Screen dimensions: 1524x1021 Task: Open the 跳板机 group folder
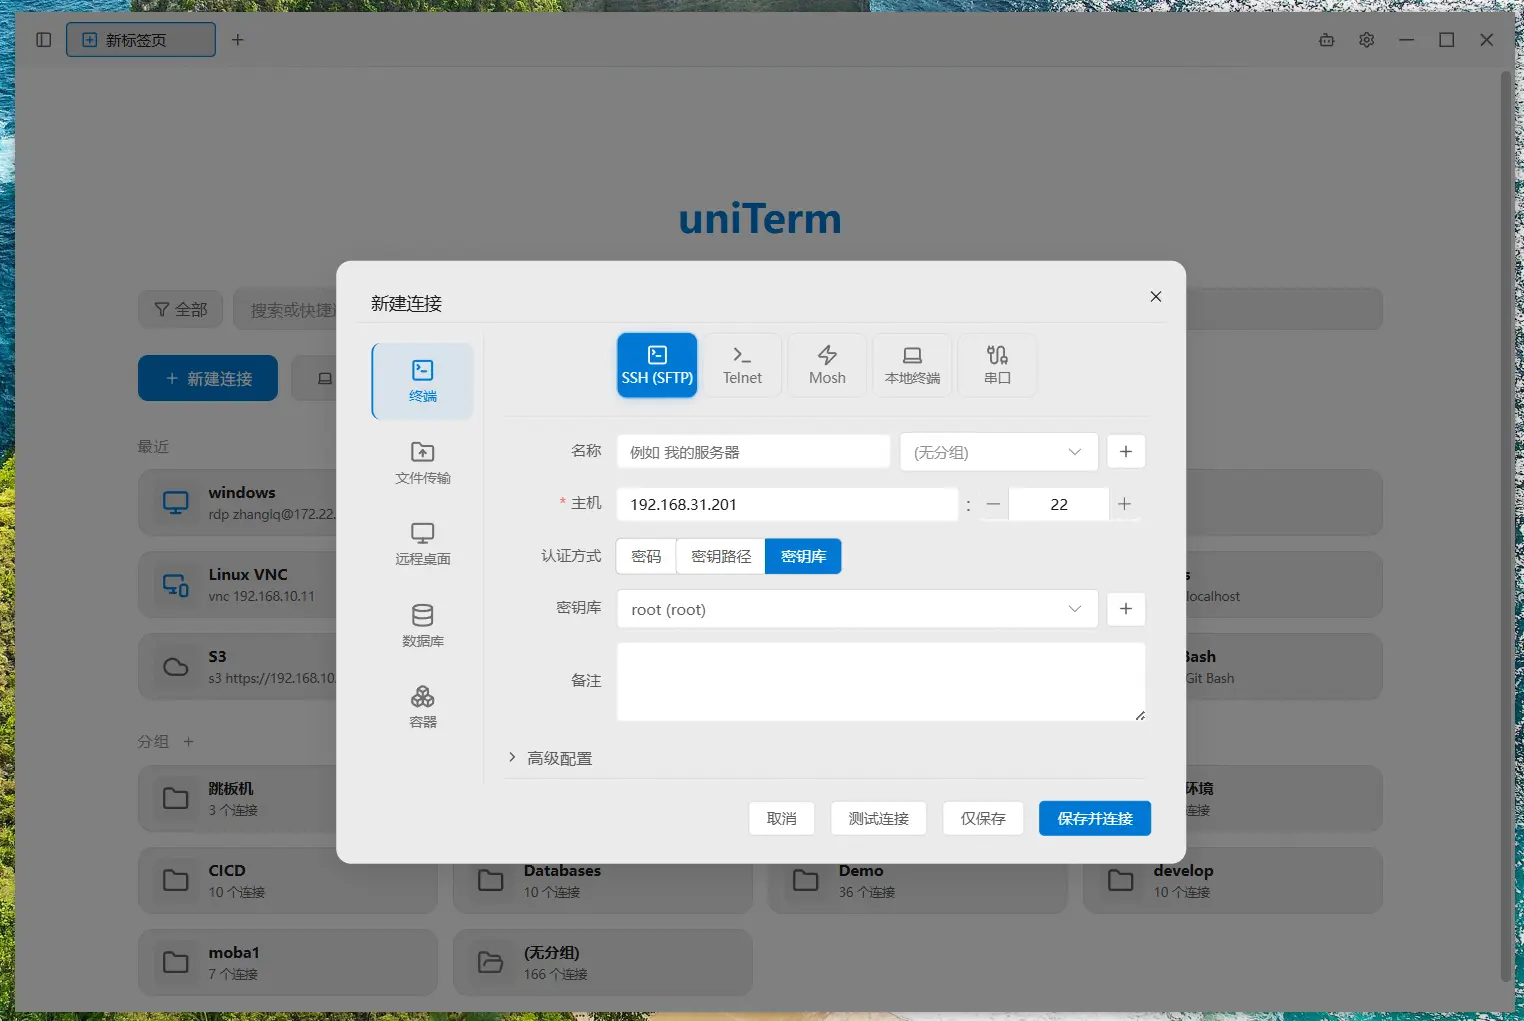238,799
